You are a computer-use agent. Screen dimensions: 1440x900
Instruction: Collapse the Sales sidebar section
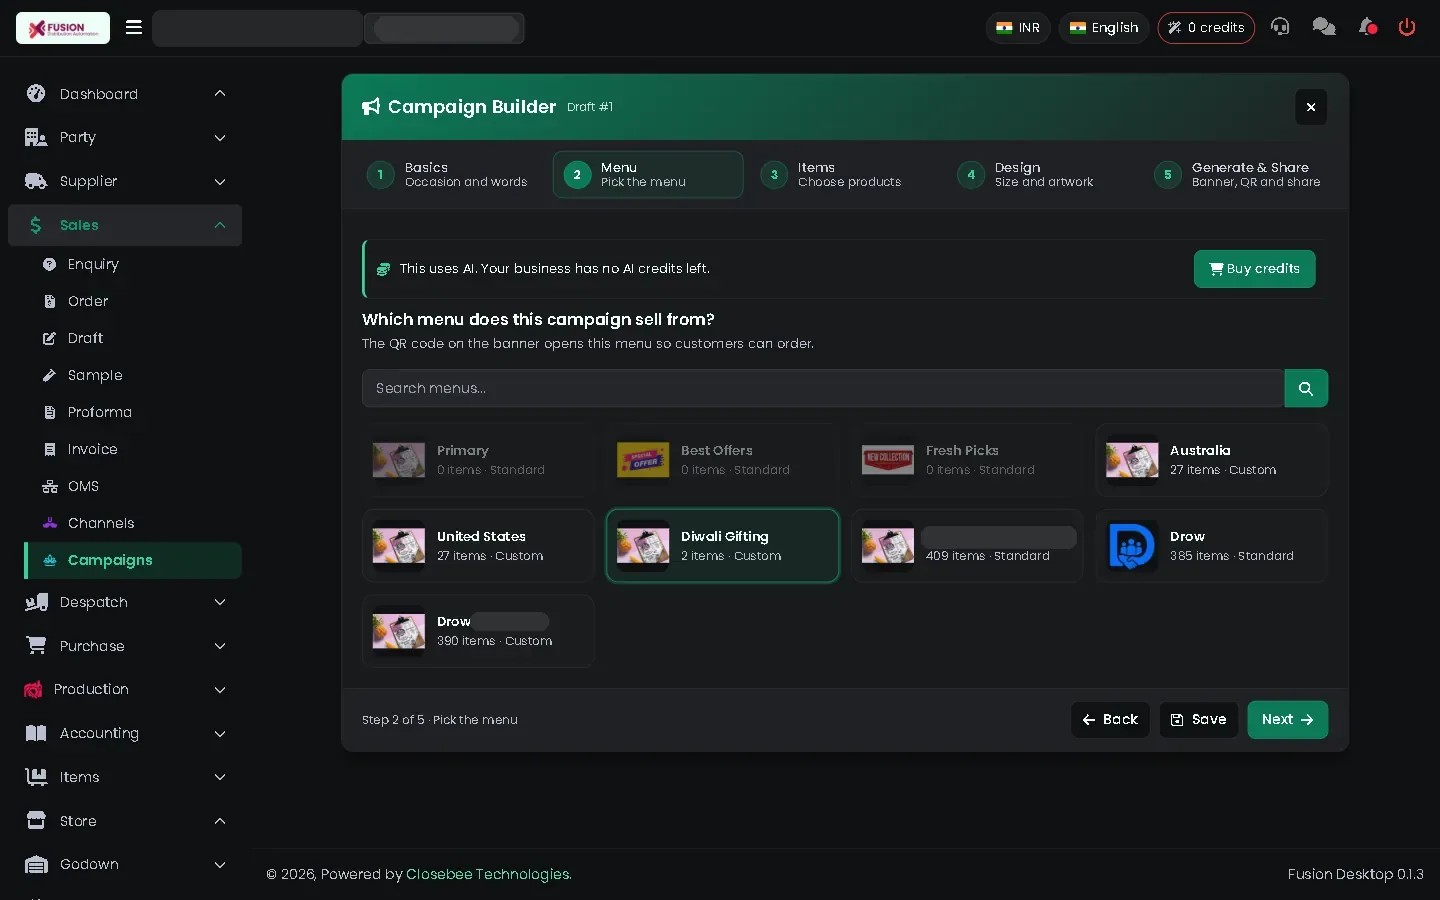coord(125,225)
